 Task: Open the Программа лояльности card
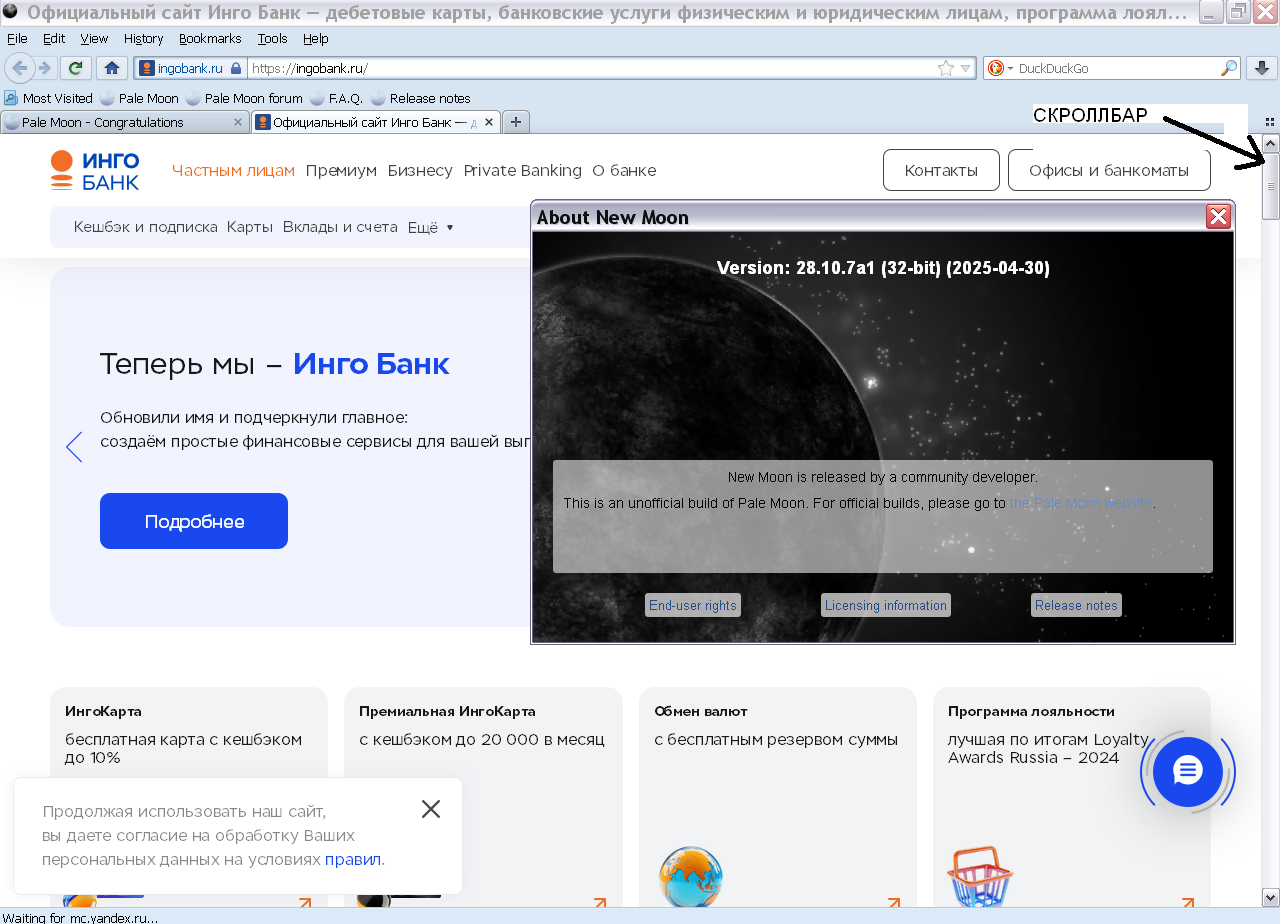pyautogui.click(x=1072, y=796)
